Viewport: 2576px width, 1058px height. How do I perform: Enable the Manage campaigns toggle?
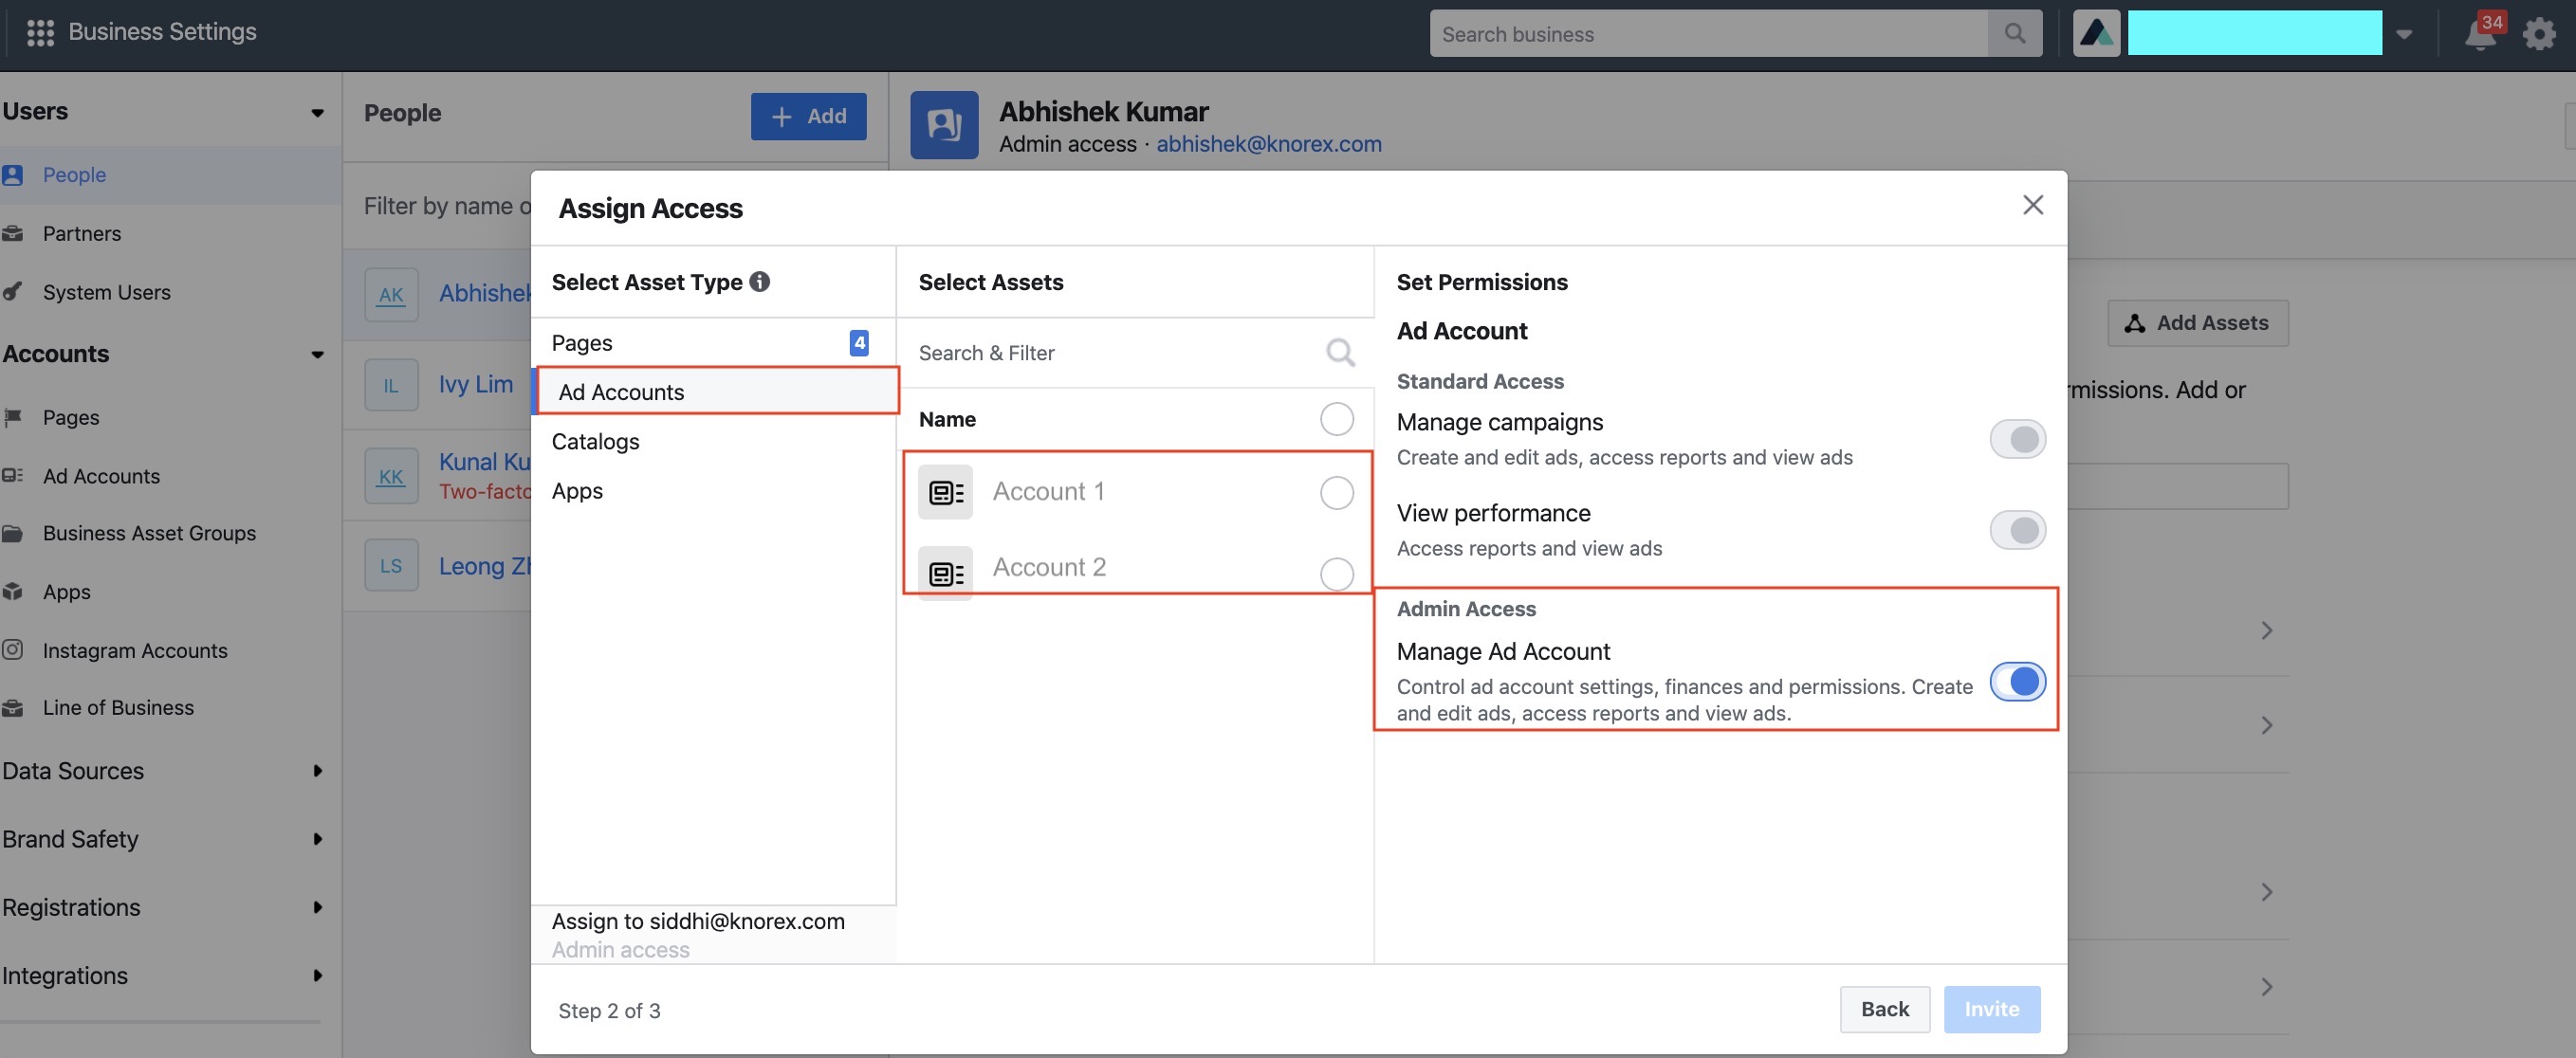pos(2016,439)
